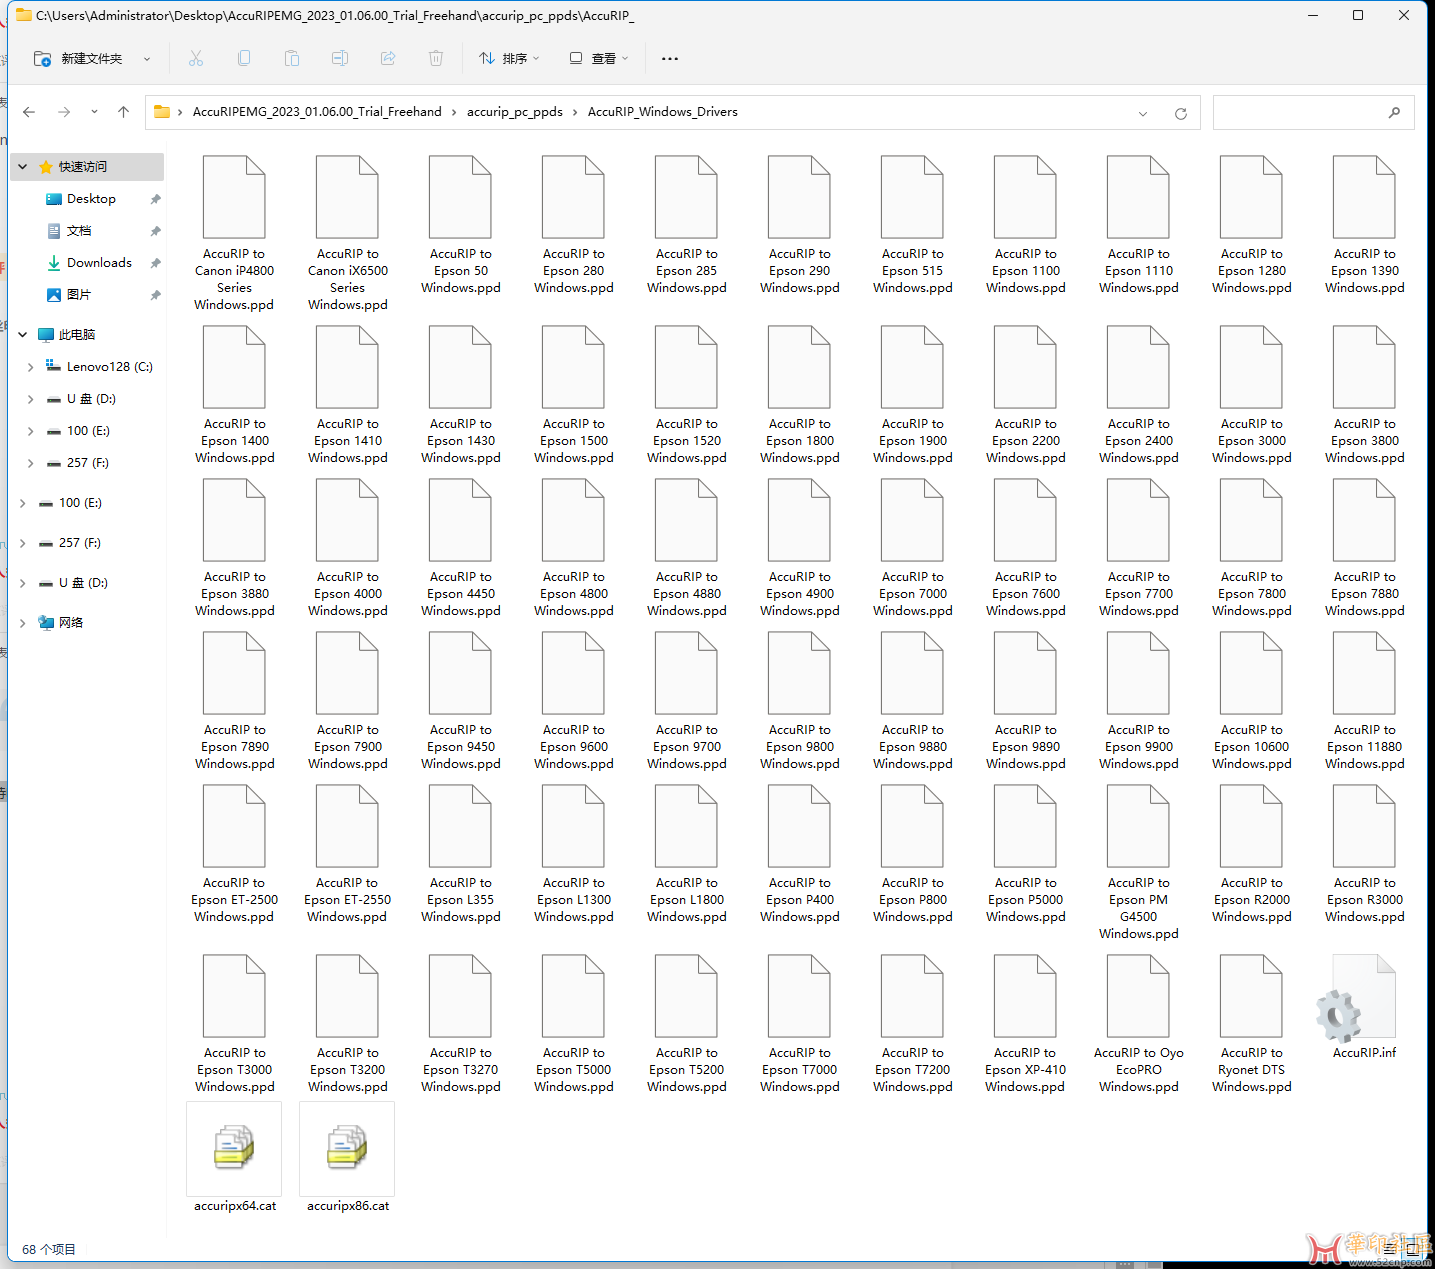Select AccuRIP to Epson T7200 Windows.ppd
1435x1269 pixels.
point(913,1024)
